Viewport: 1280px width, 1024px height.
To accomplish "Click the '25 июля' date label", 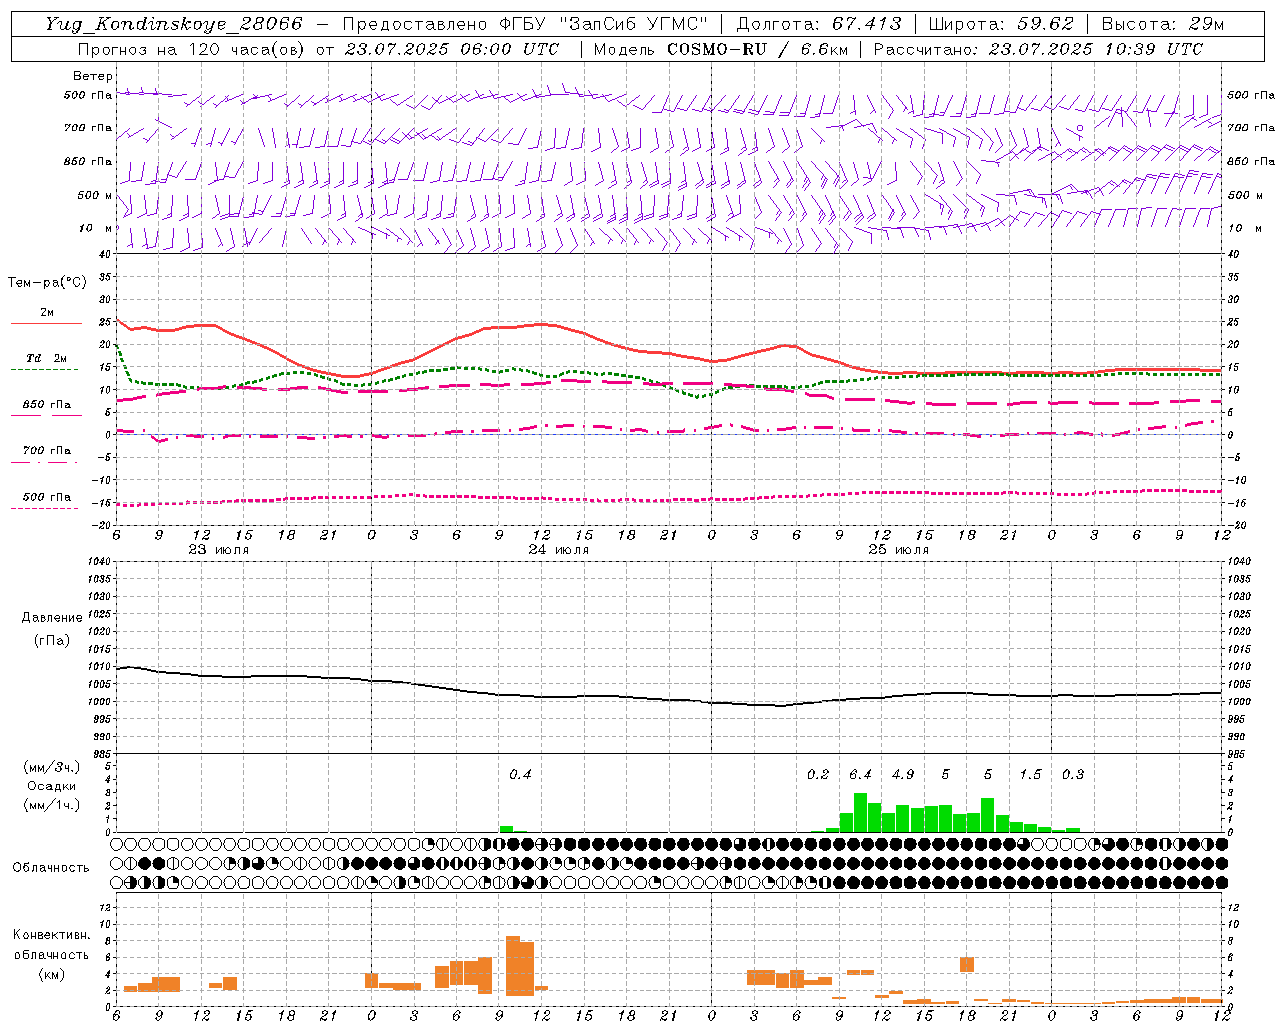I will point(899,550).
